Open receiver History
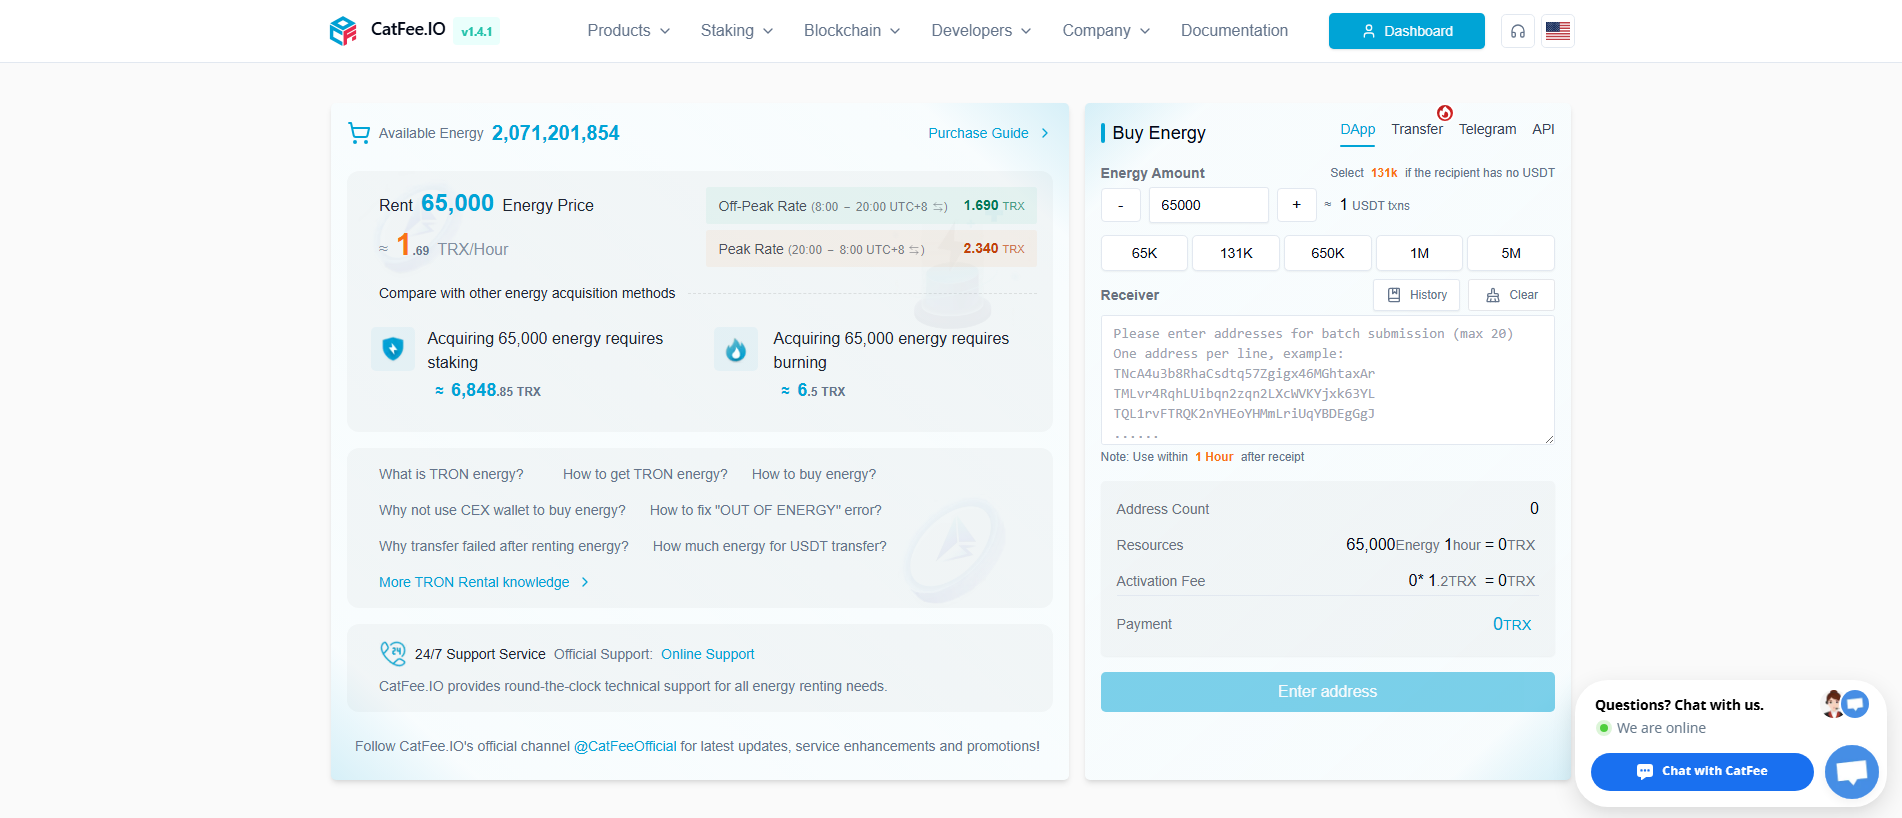The image size is (1902, 818). (x=1417, y=295)
